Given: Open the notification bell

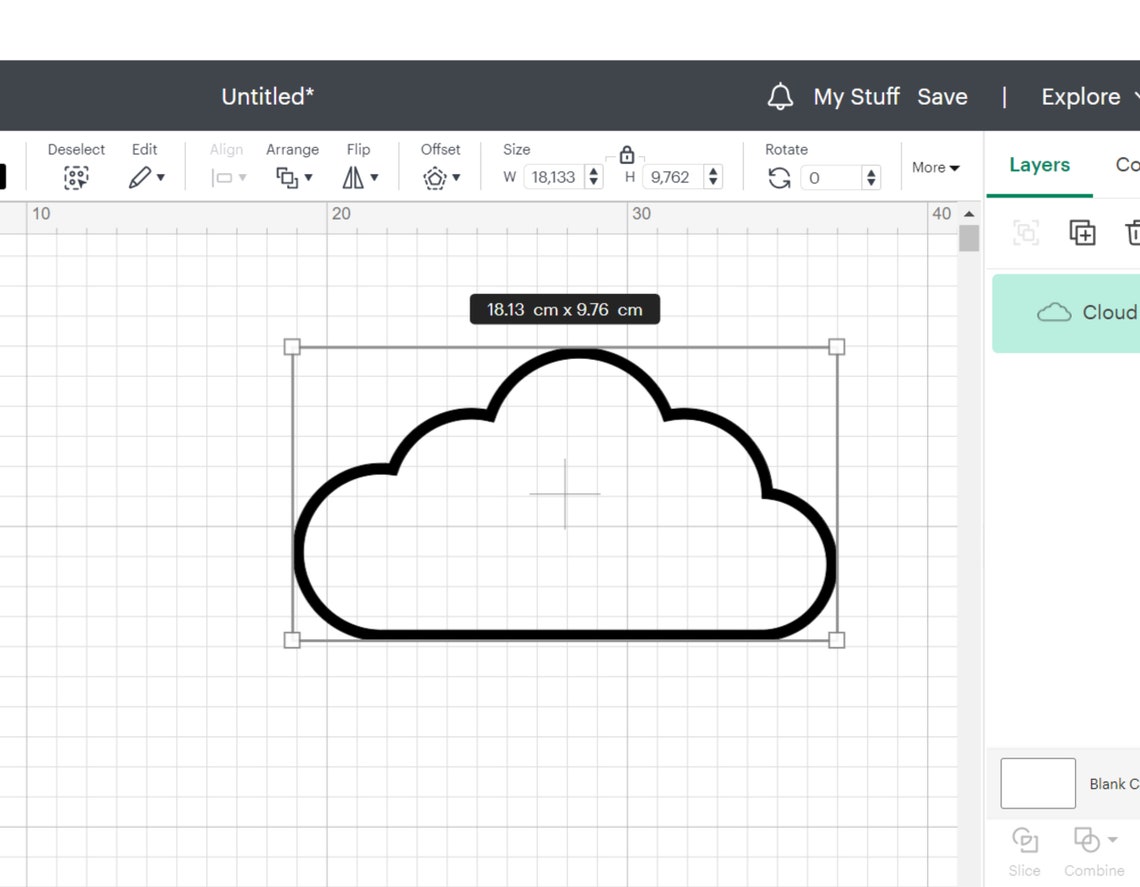Looking at the screenshot, I should click(x=780, y=96).
